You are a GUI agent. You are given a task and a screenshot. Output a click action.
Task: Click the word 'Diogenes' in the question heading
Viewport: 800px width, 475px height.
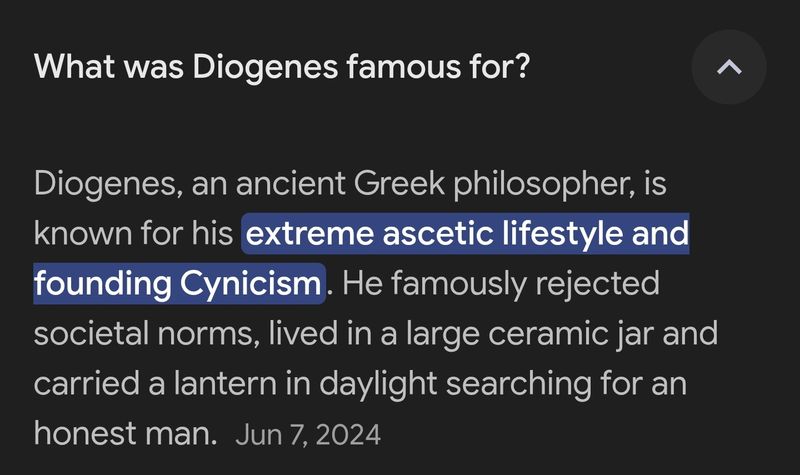[265, 68]
